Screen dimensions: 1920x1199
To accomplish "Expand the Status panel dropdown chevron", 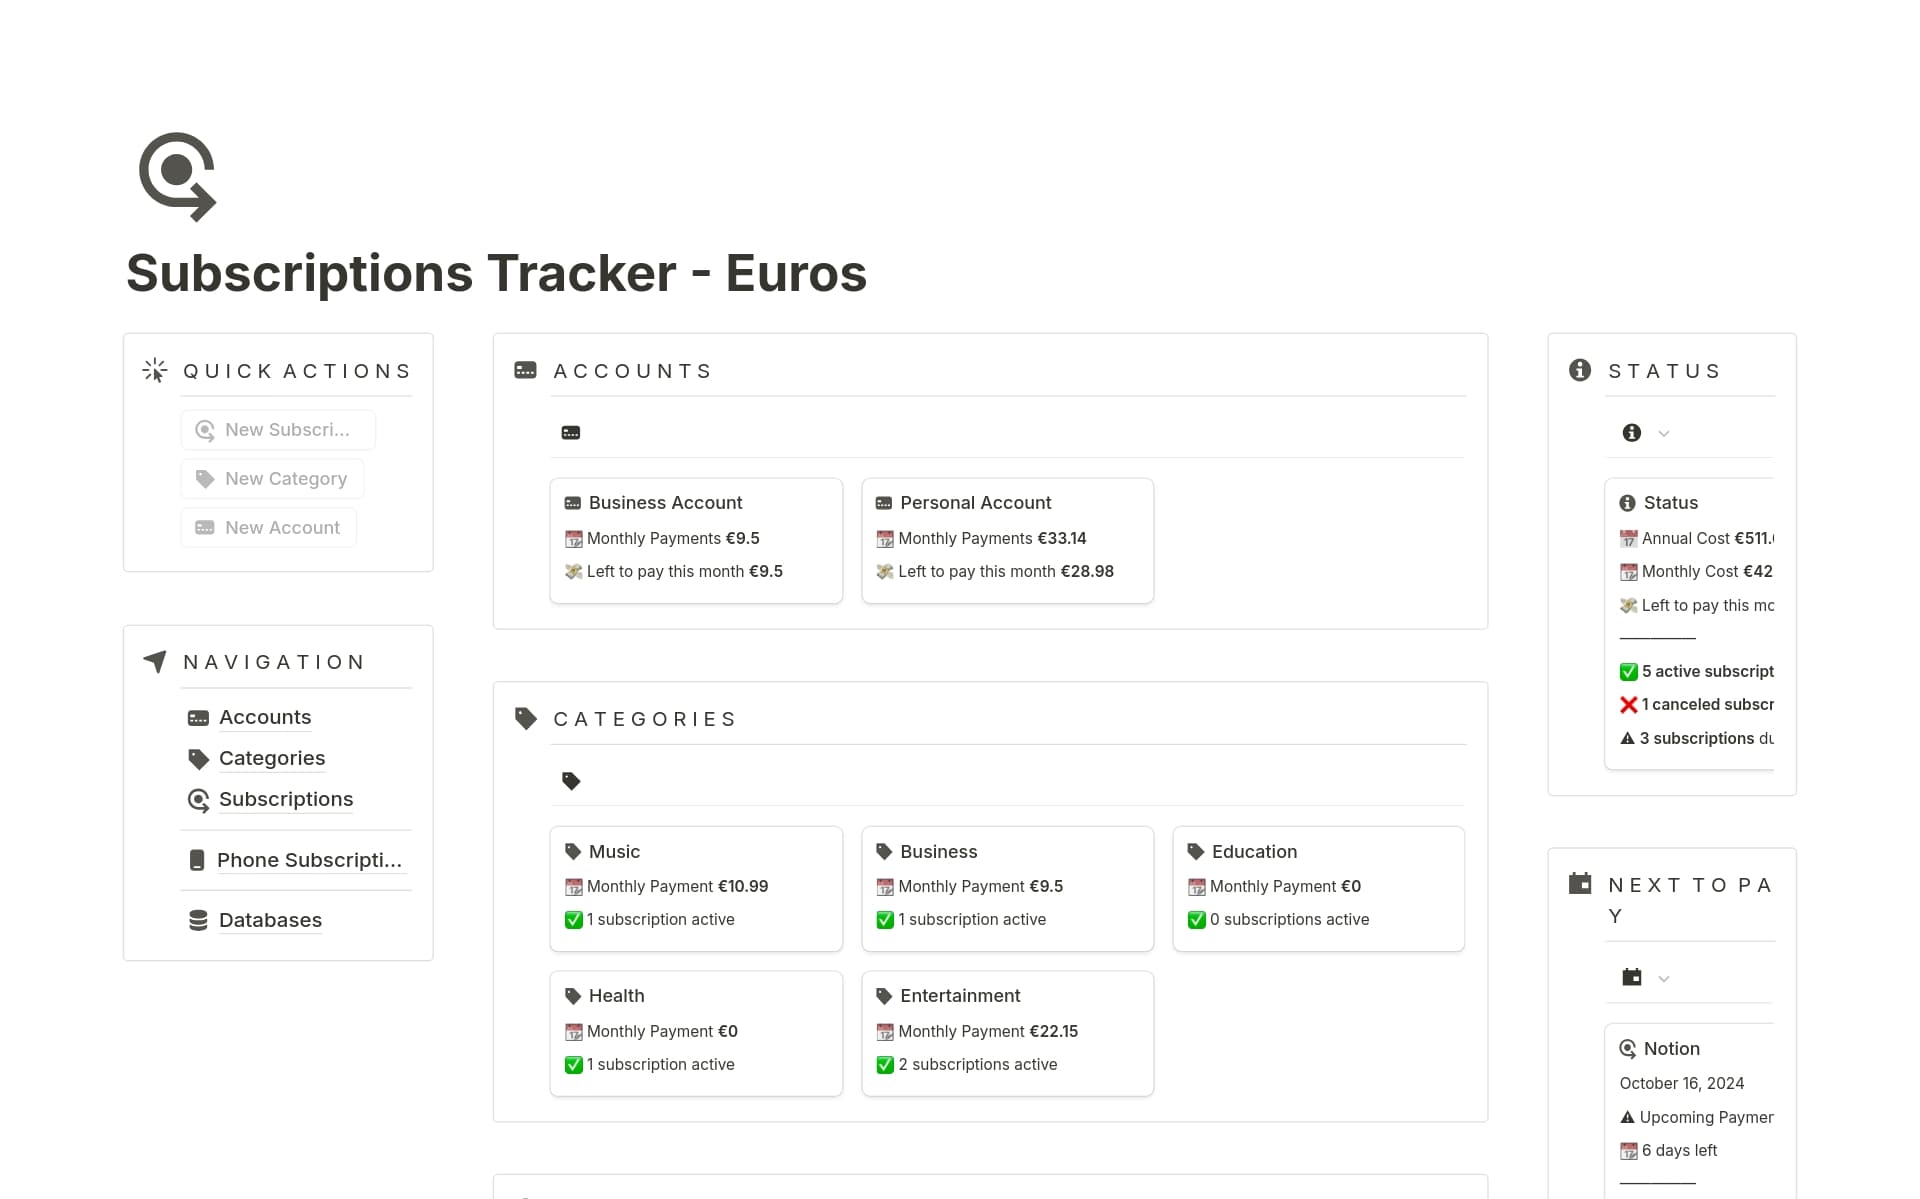I will [1663, 433].
